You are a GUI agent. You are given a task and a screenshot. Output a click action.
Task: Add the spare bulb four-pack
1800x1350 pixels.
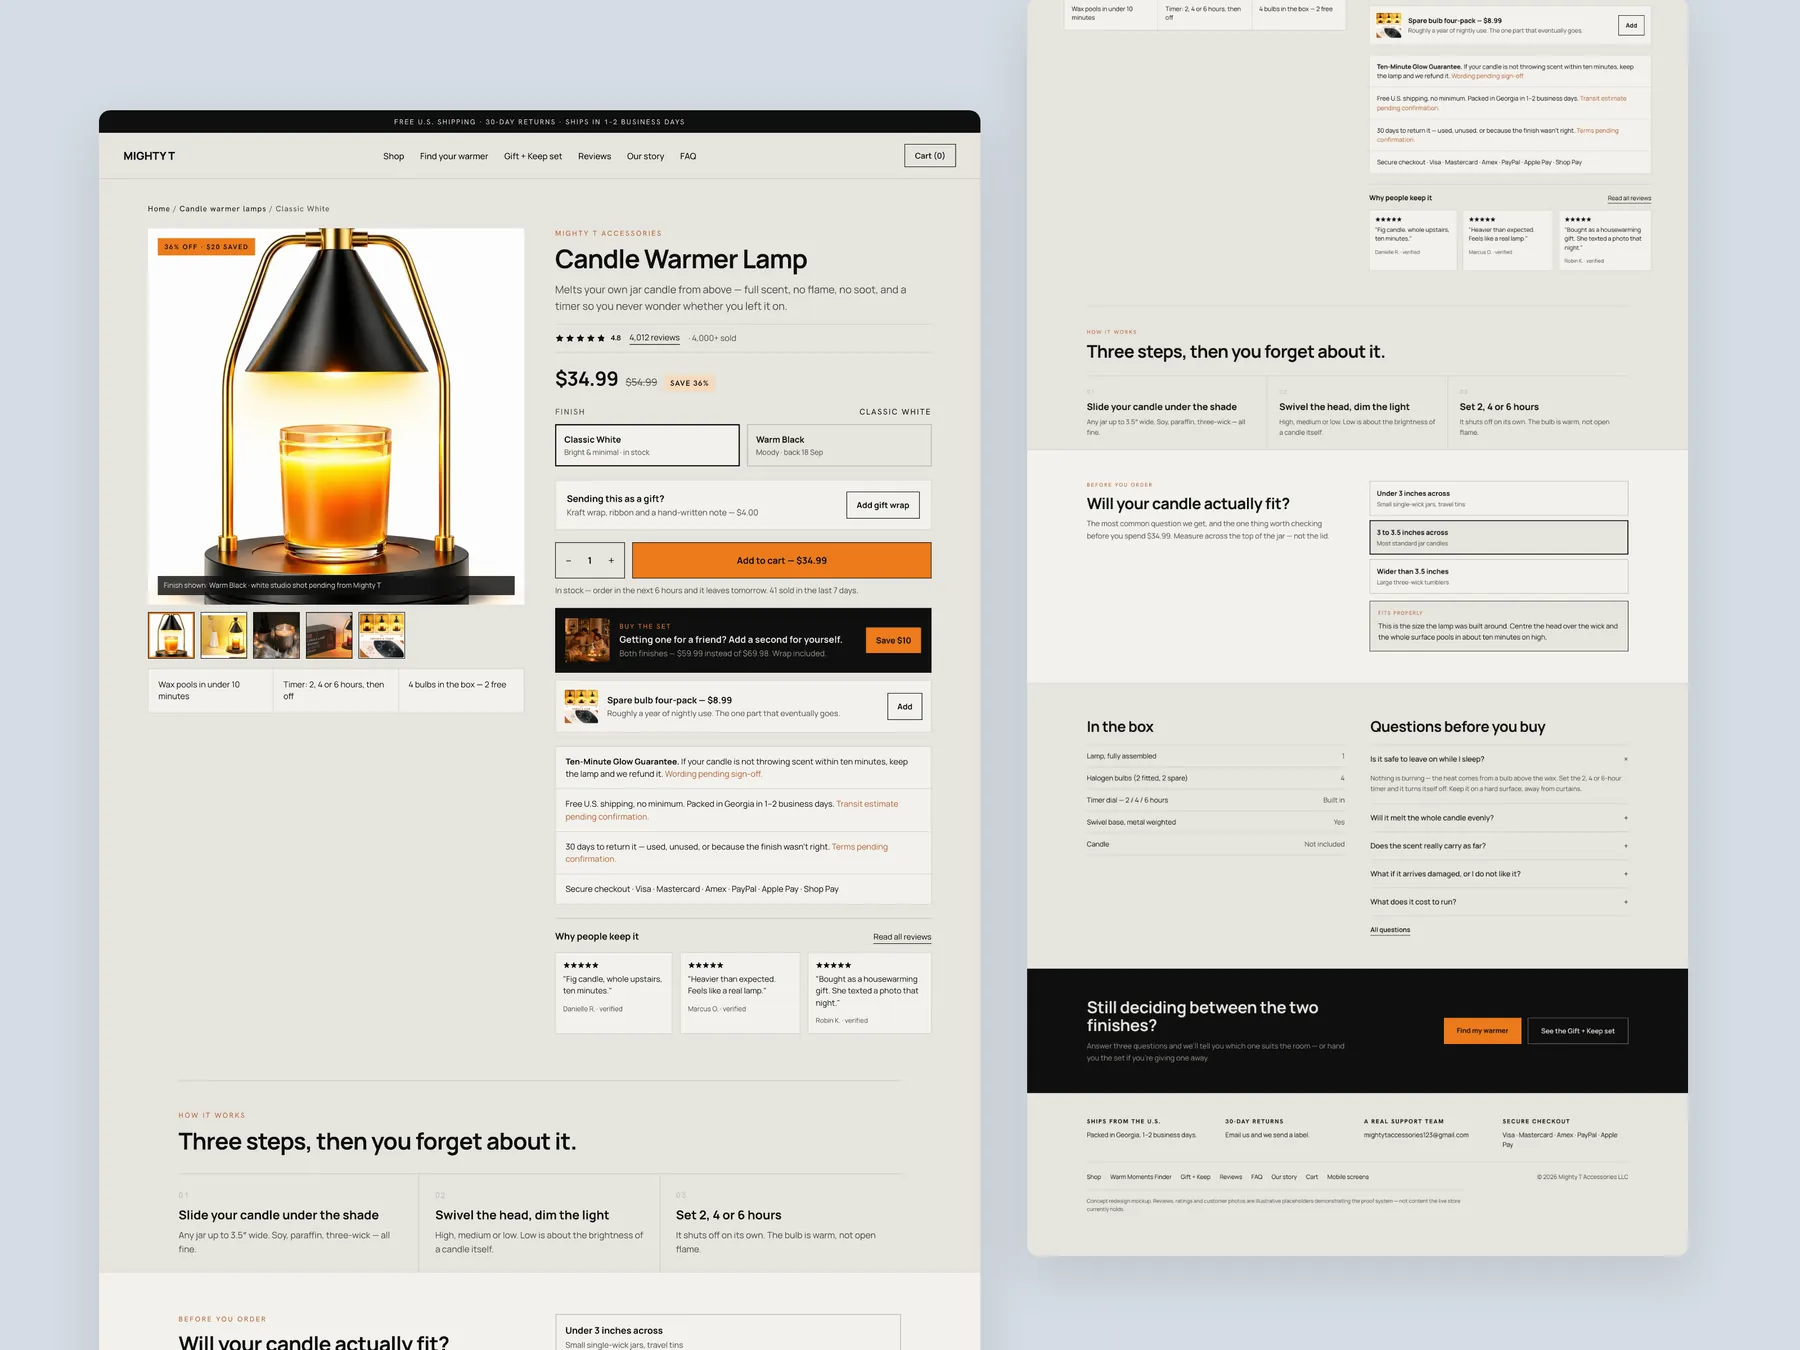point(905,707)
